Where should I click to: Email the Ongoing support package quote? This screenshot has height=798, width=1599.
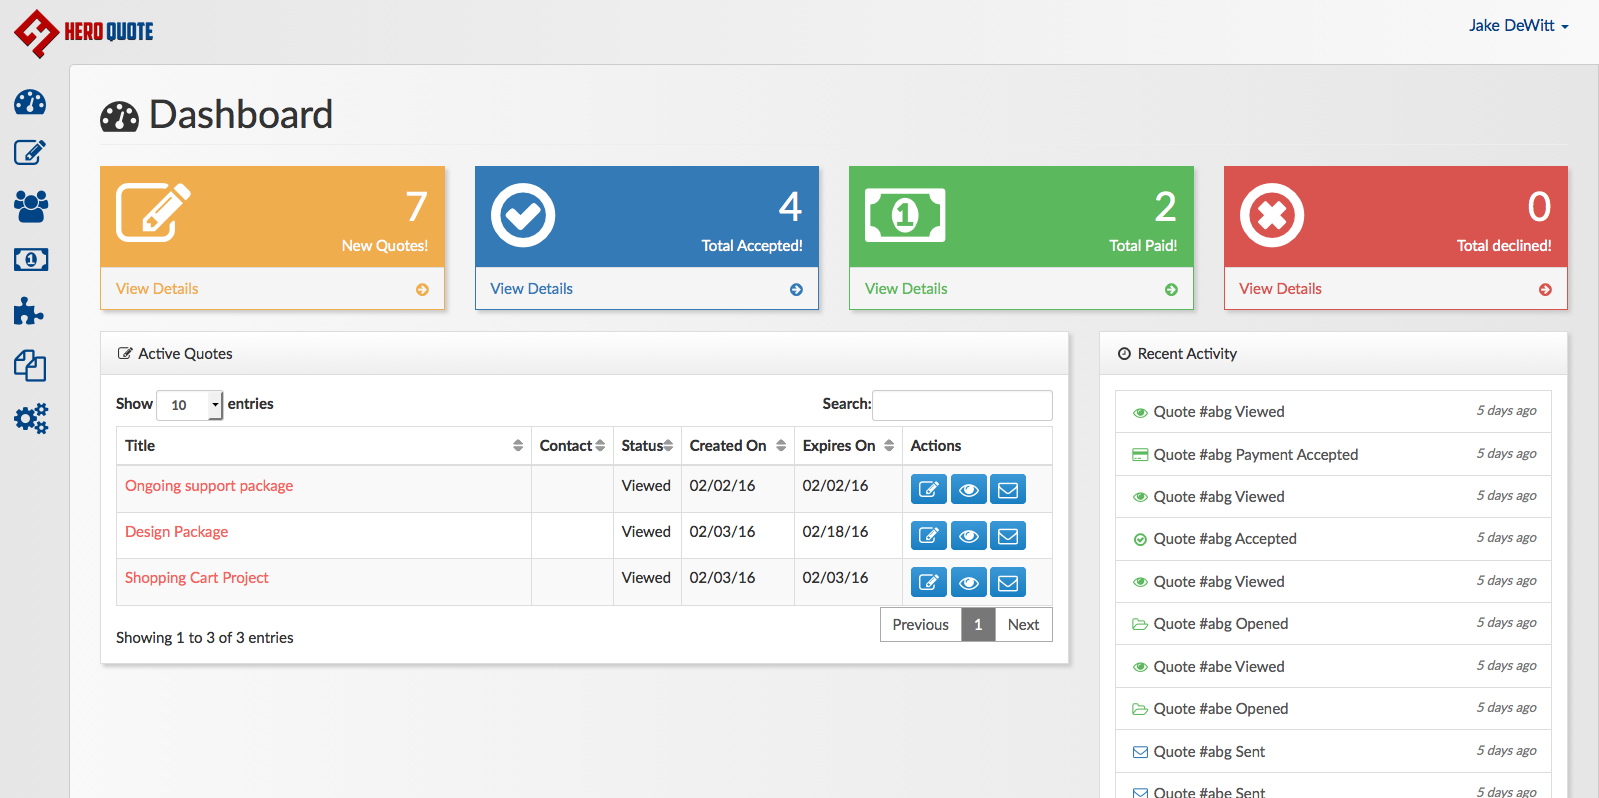(x=1008, y=490)
